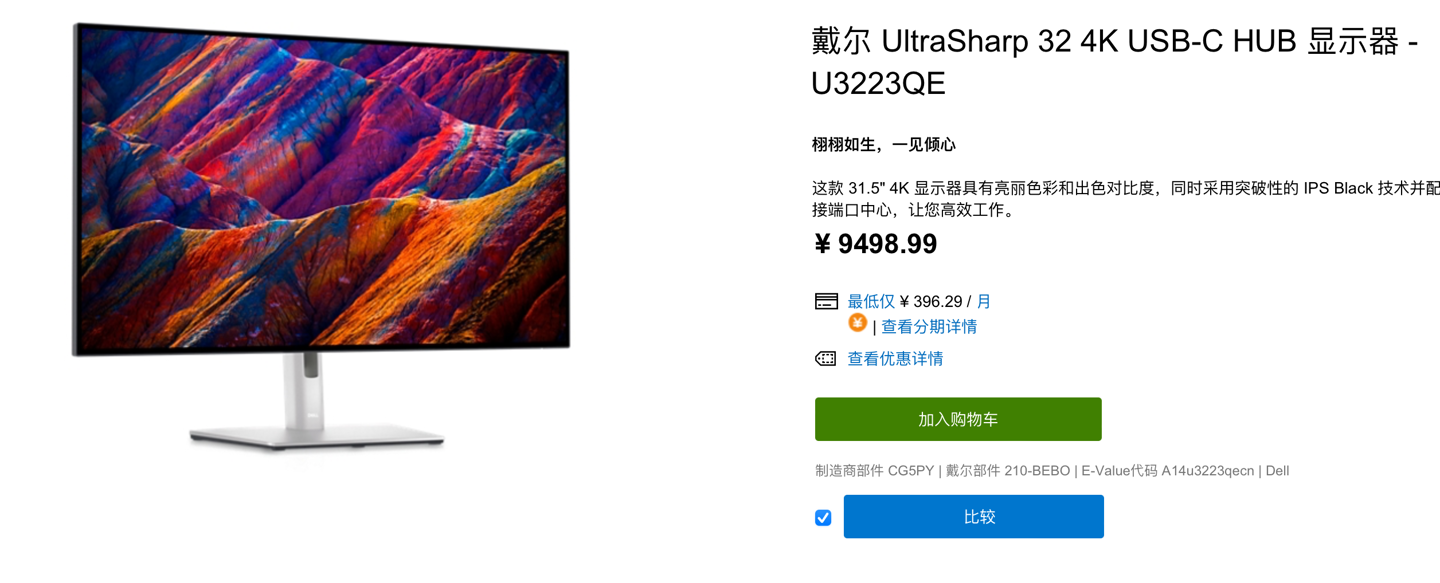Click the coupon tag icon
The image size is (1440, 583).
click(x=825, y=358)
